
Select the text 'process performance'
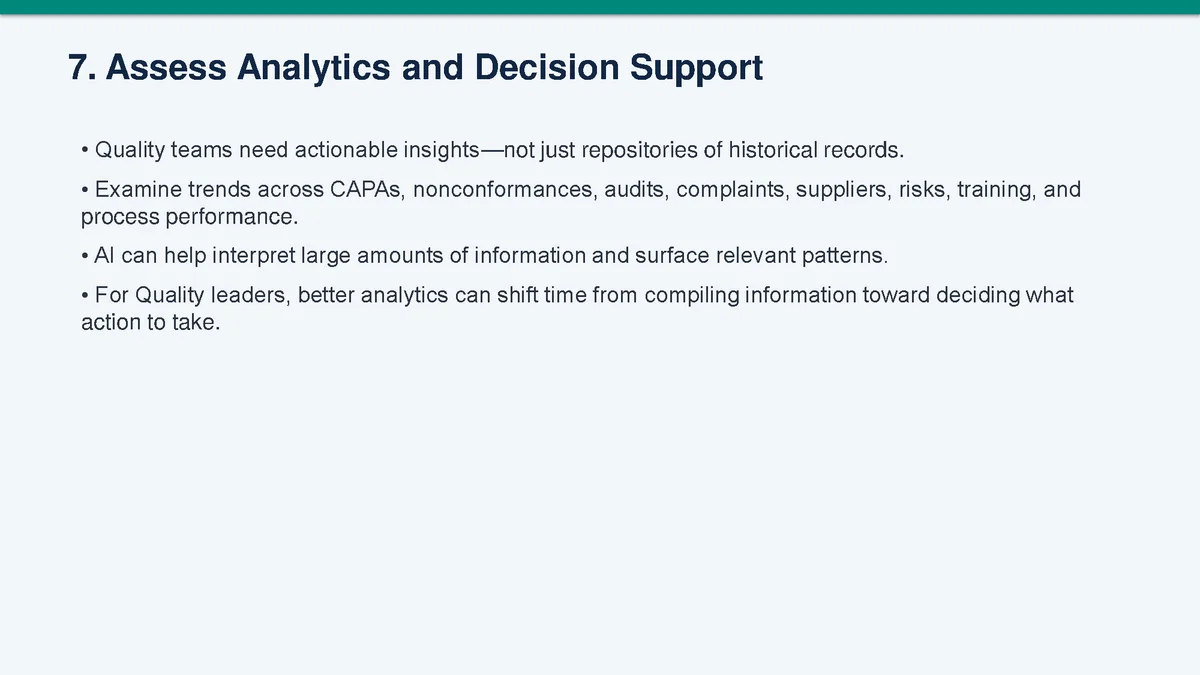tap(189, 216)
